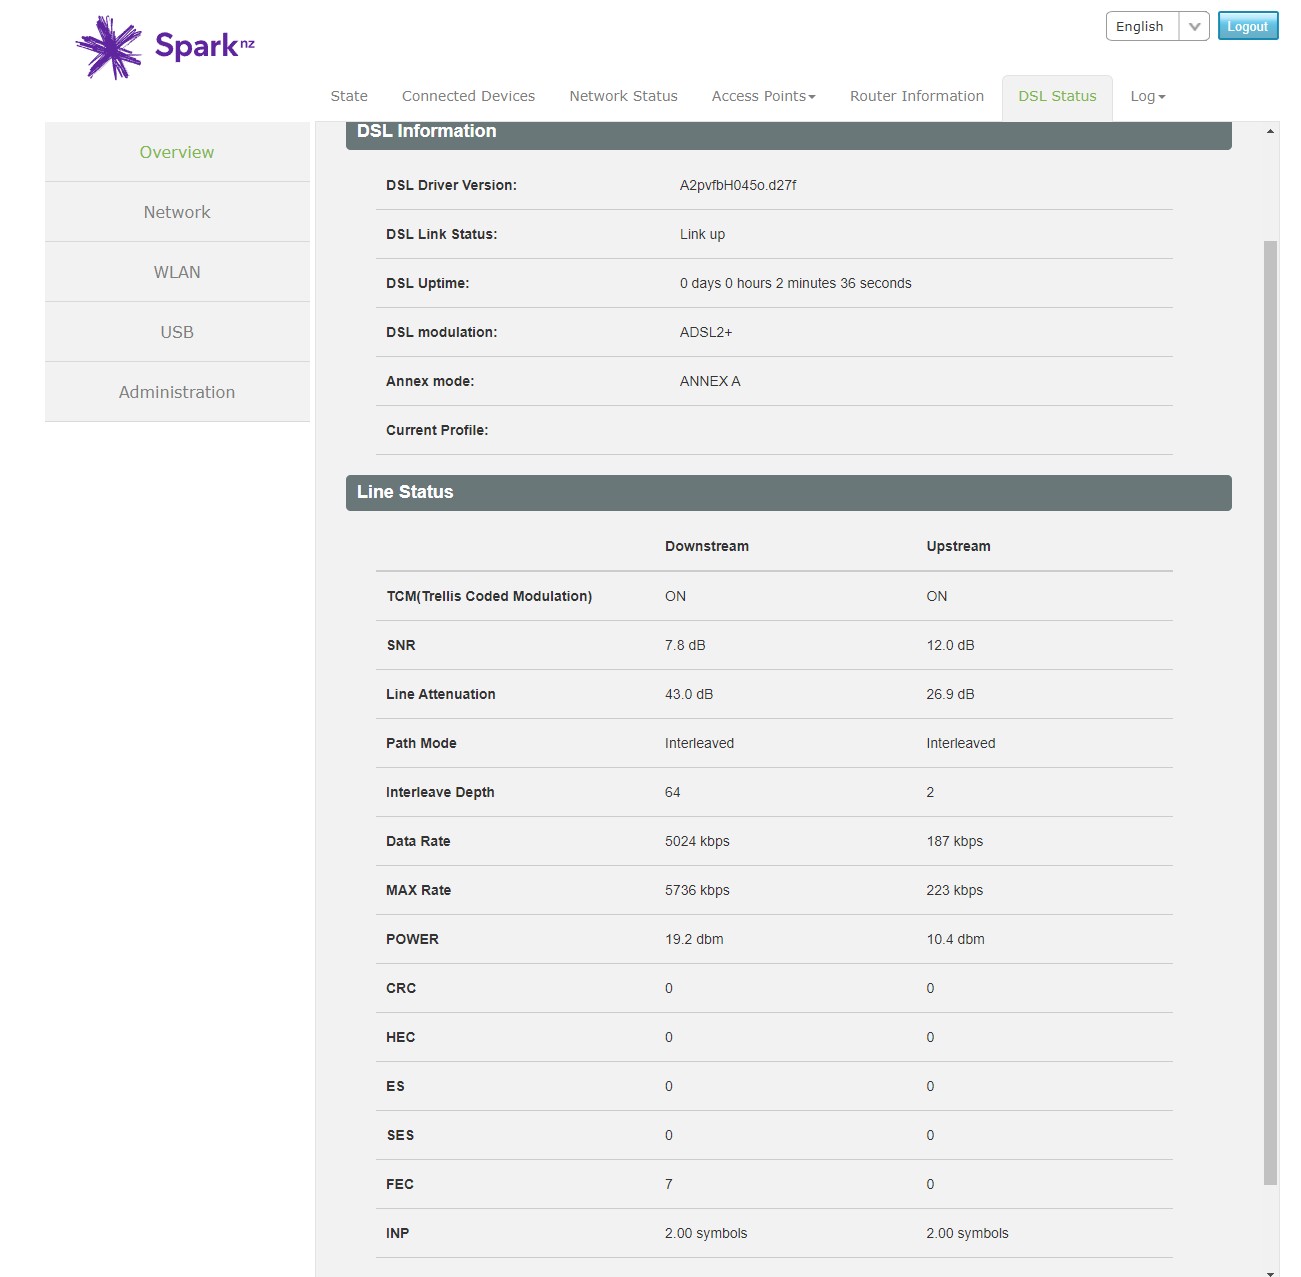Click the scrollbar down arrow
This screenshot has height=1277, width=1301.
click(x=1270, y=1272)
